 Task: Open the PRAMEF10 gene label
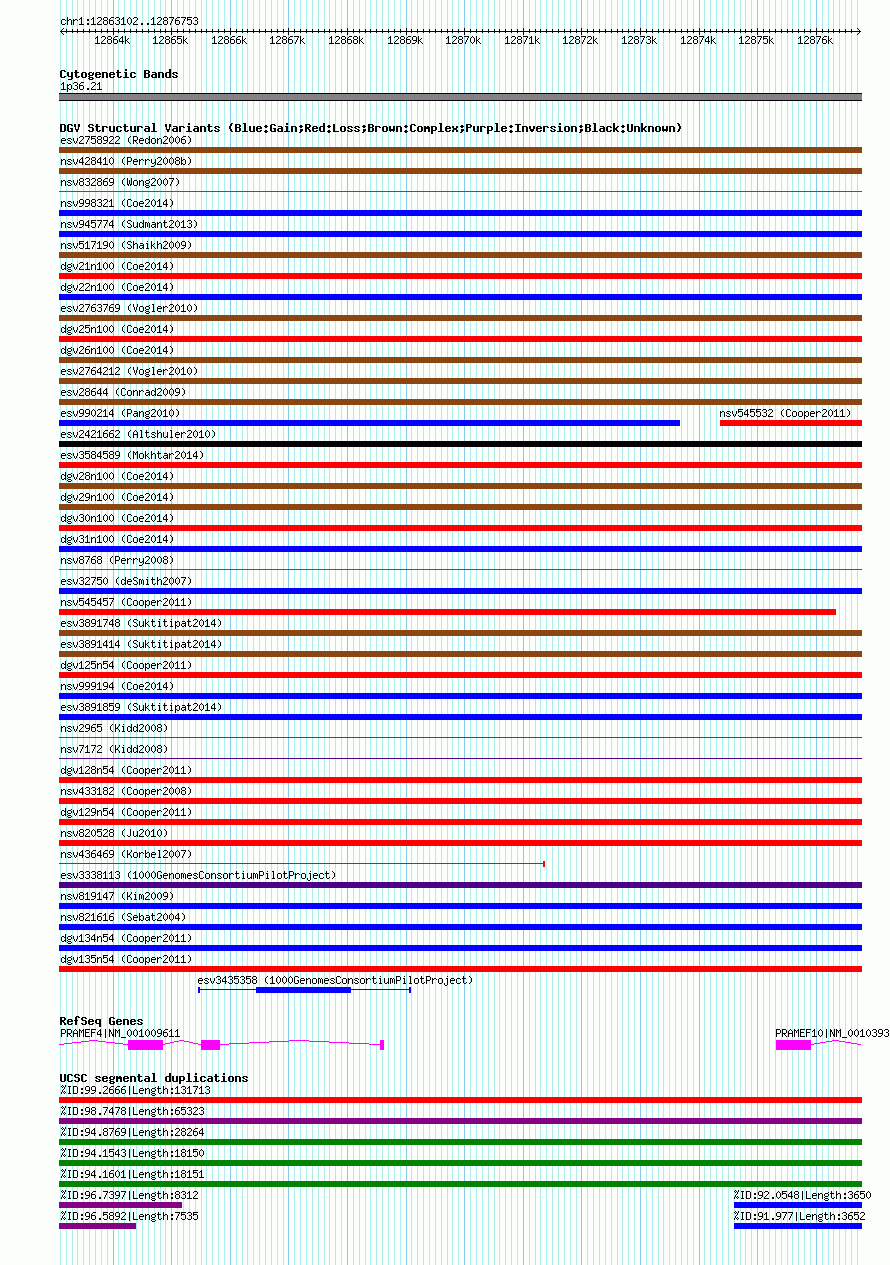point(832,1033)
